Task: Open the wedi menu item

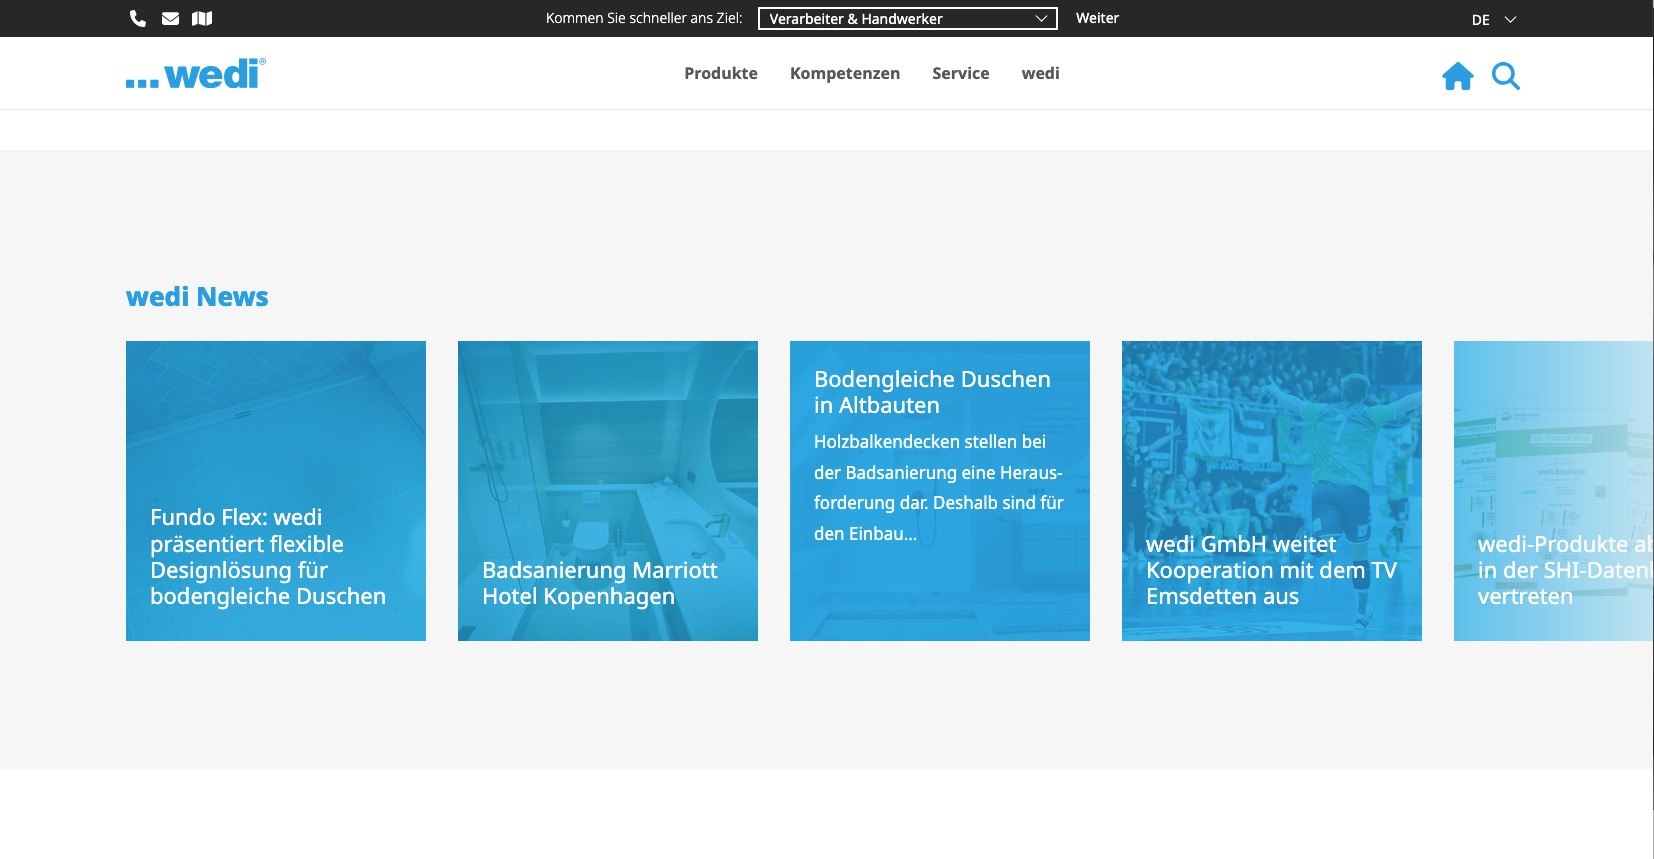Action: pyautogui.click(x=1041, y=73)
